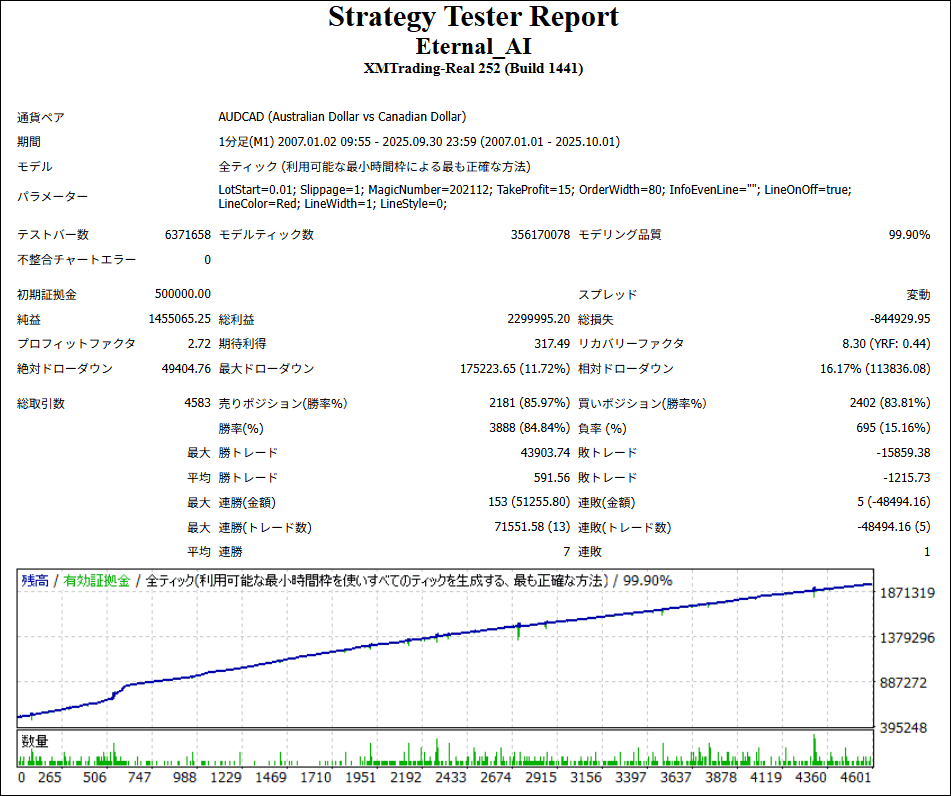
Task: Click the green 有効証拠金 legend label
Action: (x=97, y=581)
